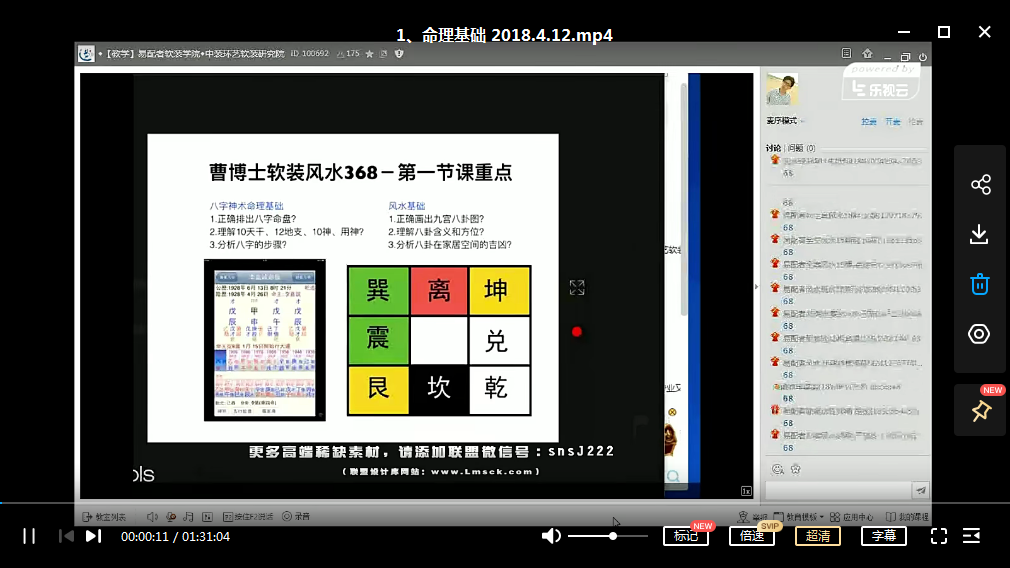Enter fullscreen mode
The image size is (1010, 568).
pos(939,536)
